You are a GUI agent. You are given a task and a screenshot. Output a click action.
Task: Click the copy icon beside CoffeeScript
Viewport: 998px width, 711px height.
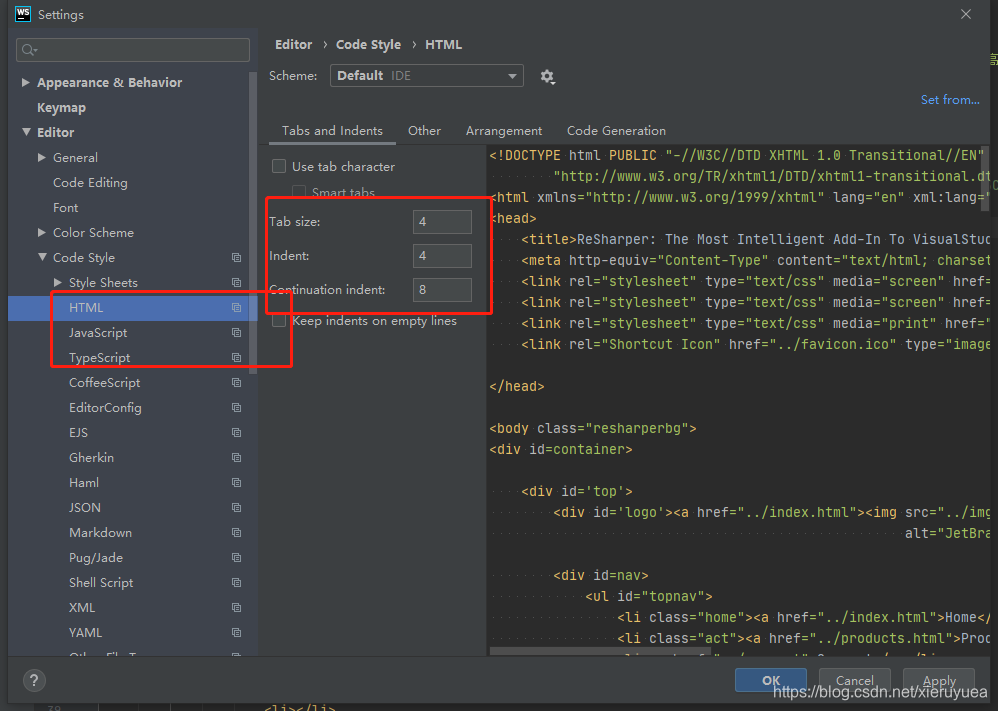click(x=236, y=383)
